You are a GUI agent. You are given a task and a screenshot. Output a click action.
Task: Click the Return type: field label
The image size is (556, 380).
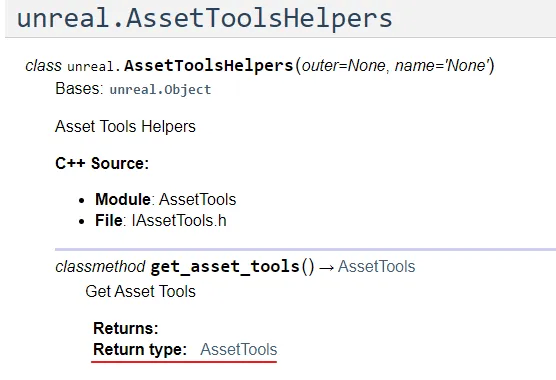140,350
